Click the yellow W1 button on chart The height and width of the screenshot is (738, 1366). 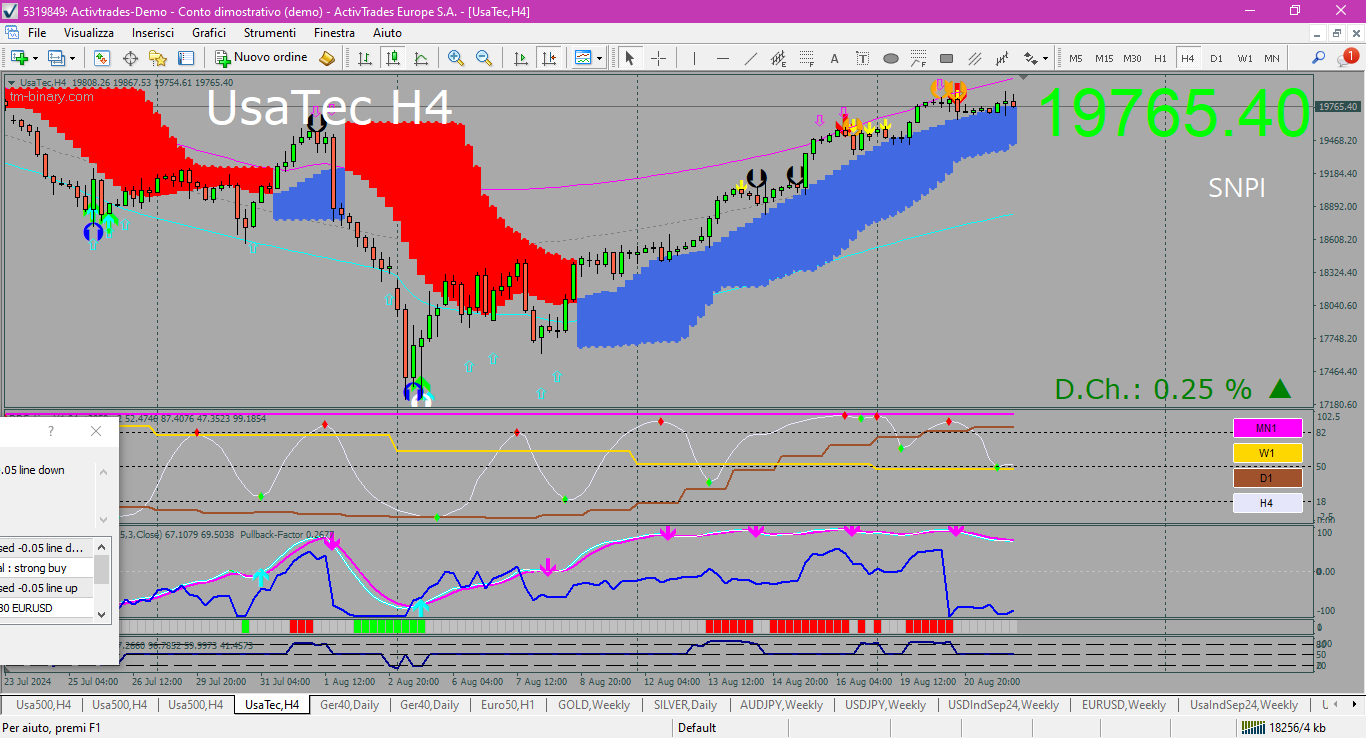click(x=1267, y=453)
